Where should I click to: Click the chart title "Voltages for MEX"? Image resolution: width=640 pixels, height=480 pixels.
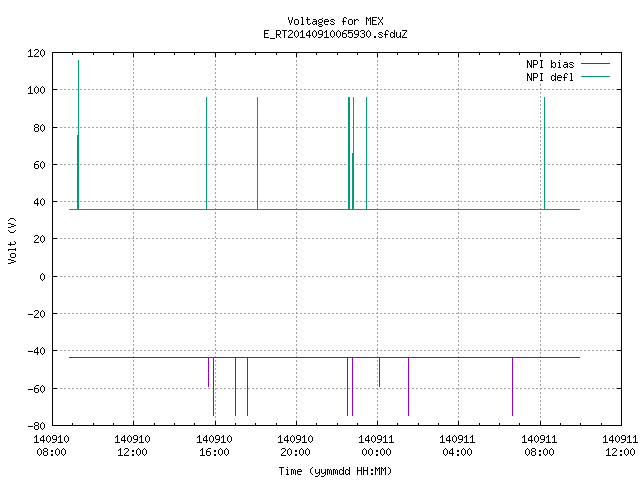tap(335, 21)
